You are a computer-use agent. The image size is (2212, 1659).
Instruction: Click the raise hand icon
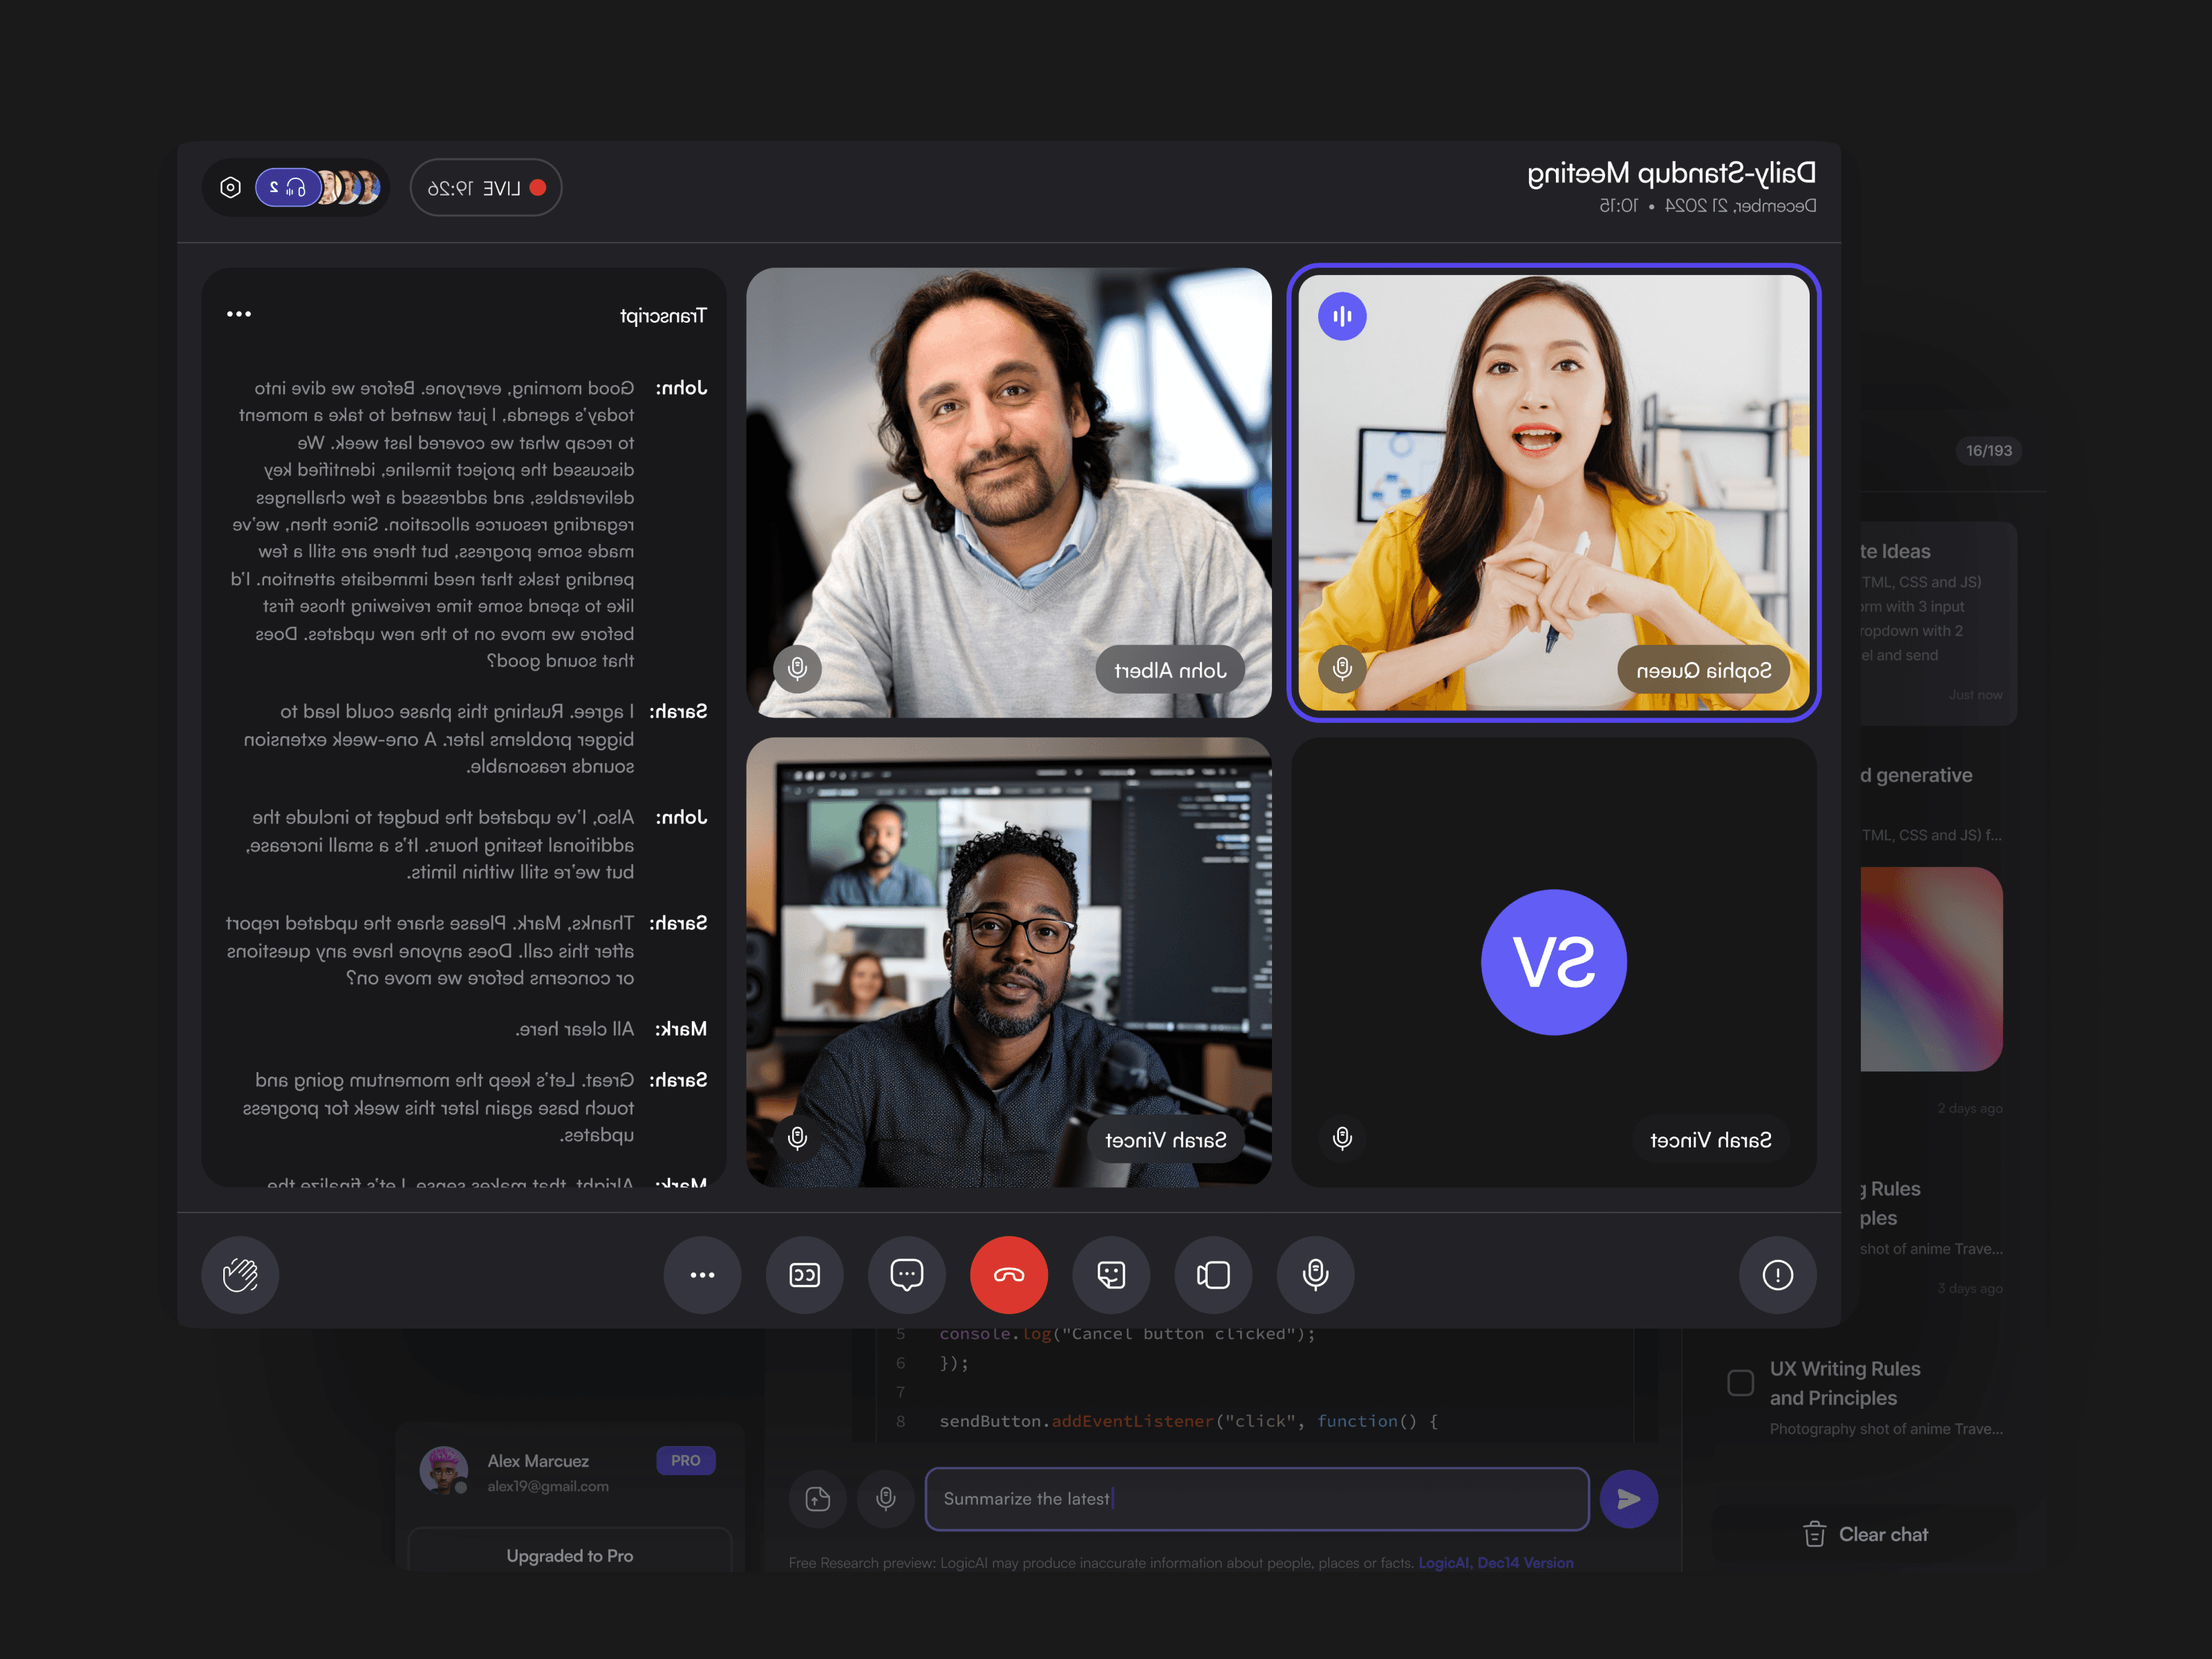point(240,1274)
